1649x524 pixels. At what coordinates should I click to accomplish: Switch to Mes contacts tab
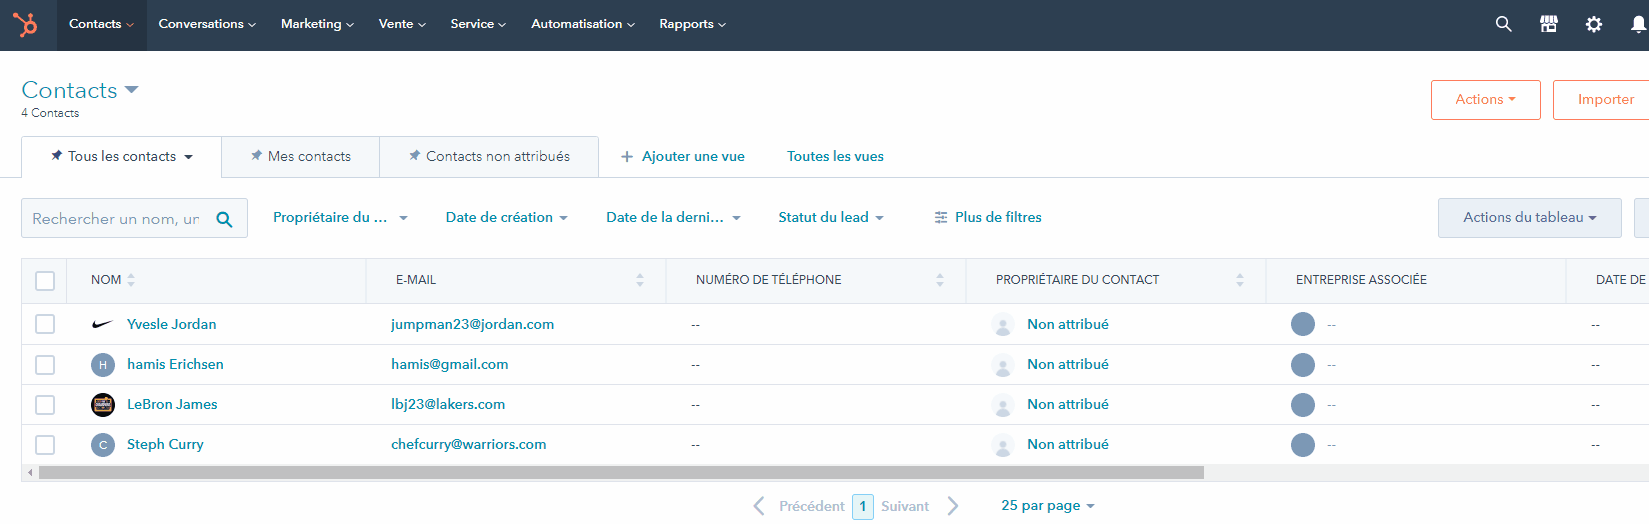(300, 157)
